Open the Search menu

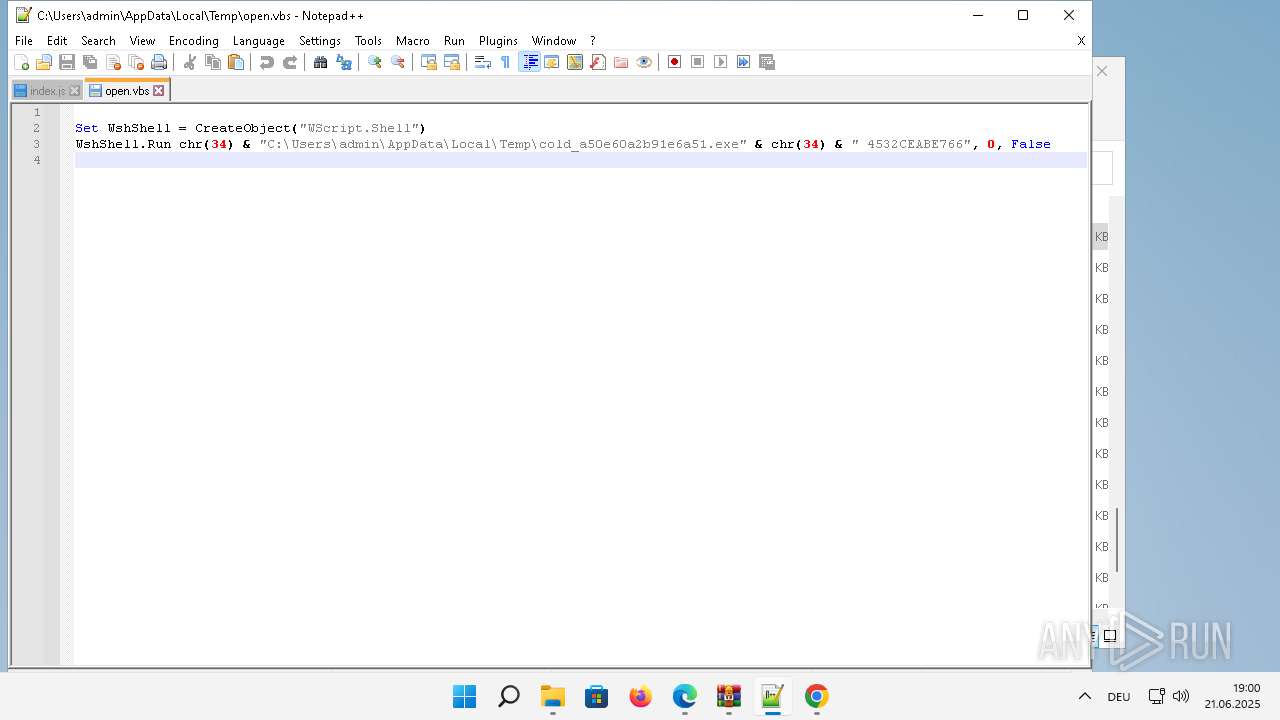click(98, 41)
